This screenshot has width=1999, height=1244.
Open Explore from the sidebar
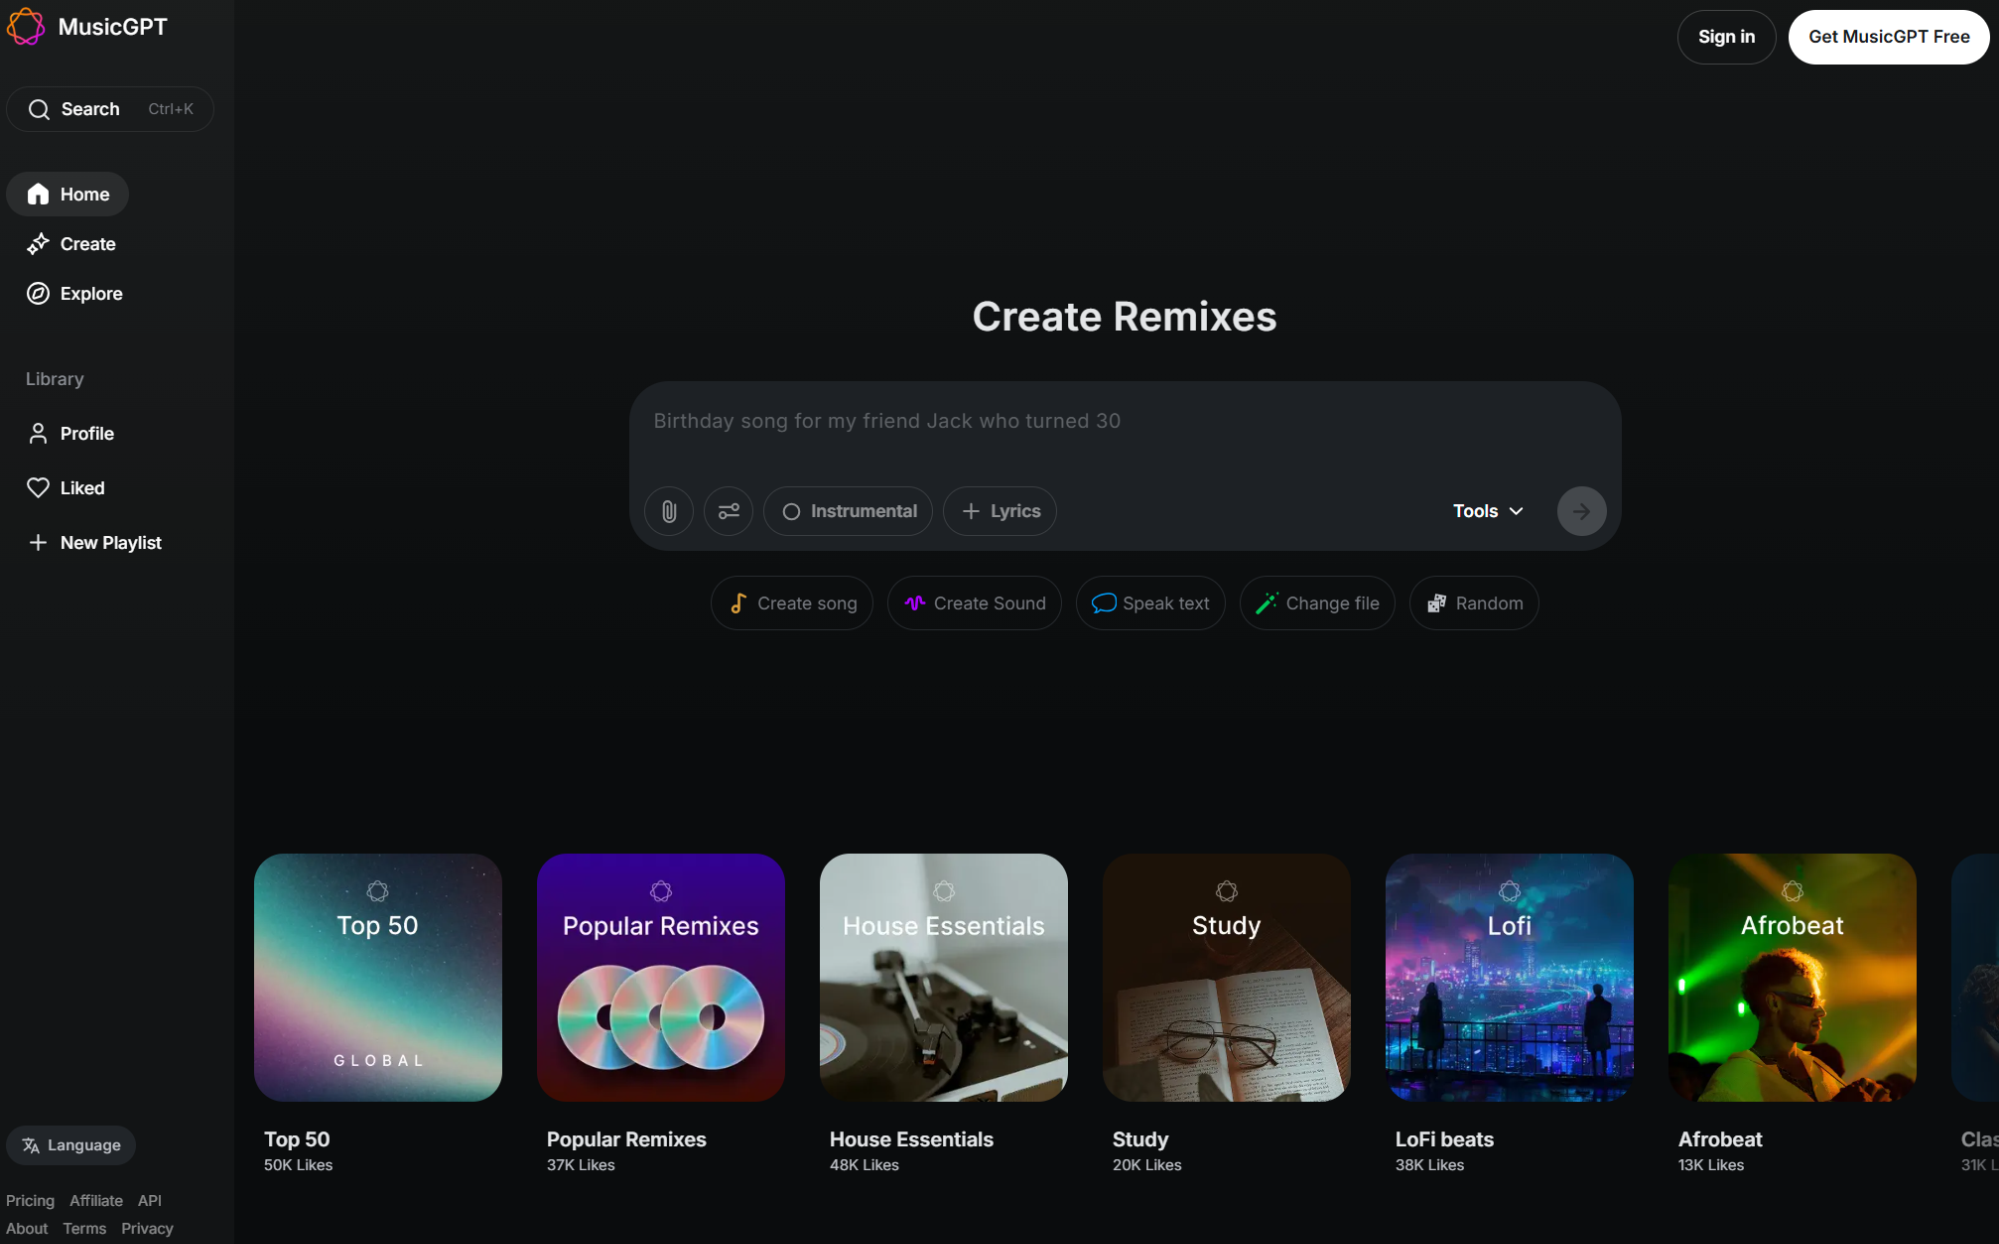click(91, 293)
